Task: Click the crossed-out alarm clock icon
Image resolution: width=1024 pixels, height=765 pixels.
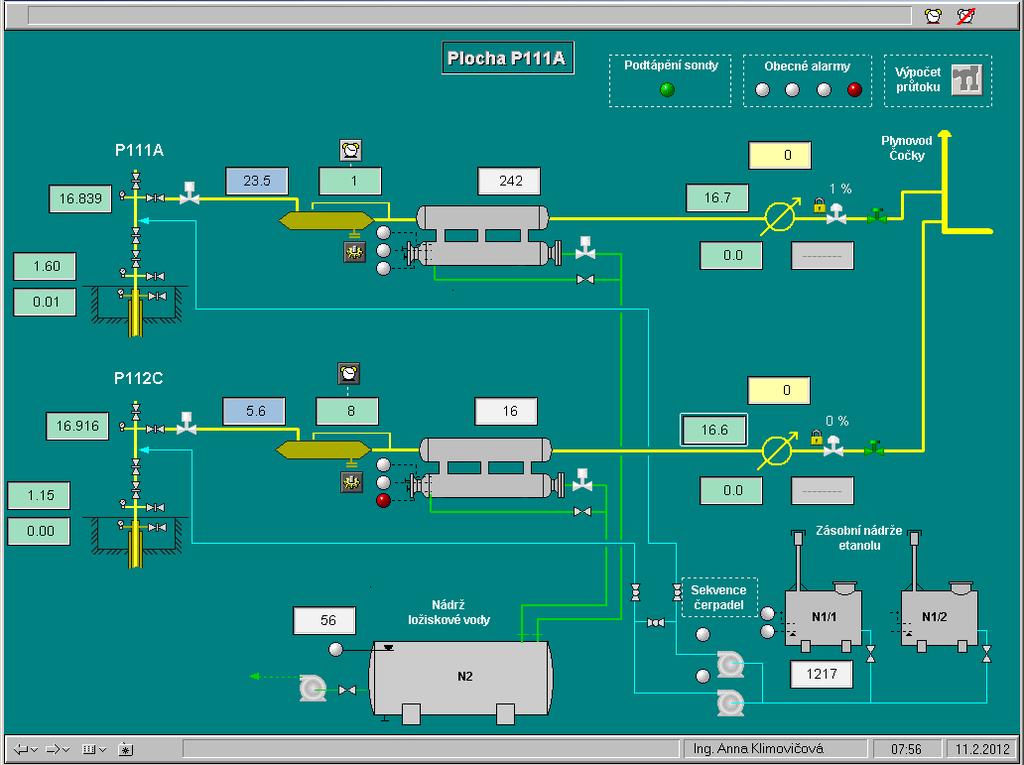Action: (966, 16)
